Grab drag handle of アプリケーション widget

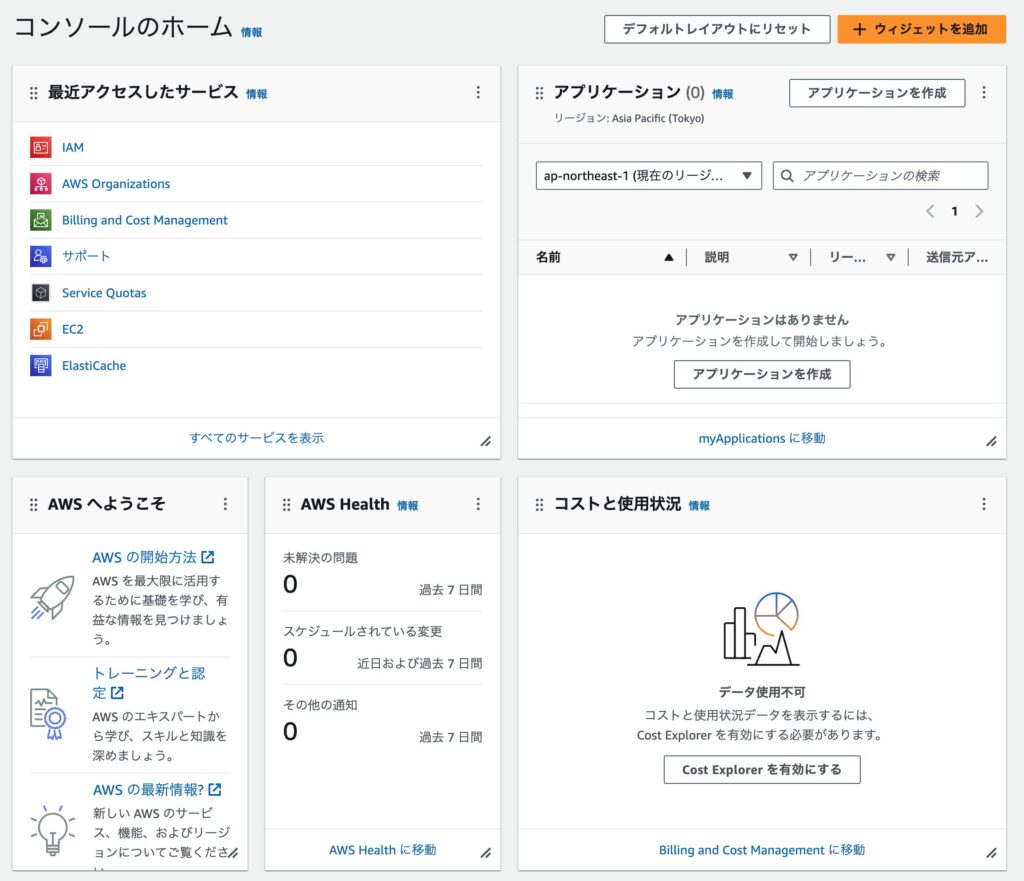[x=539, y=93]
